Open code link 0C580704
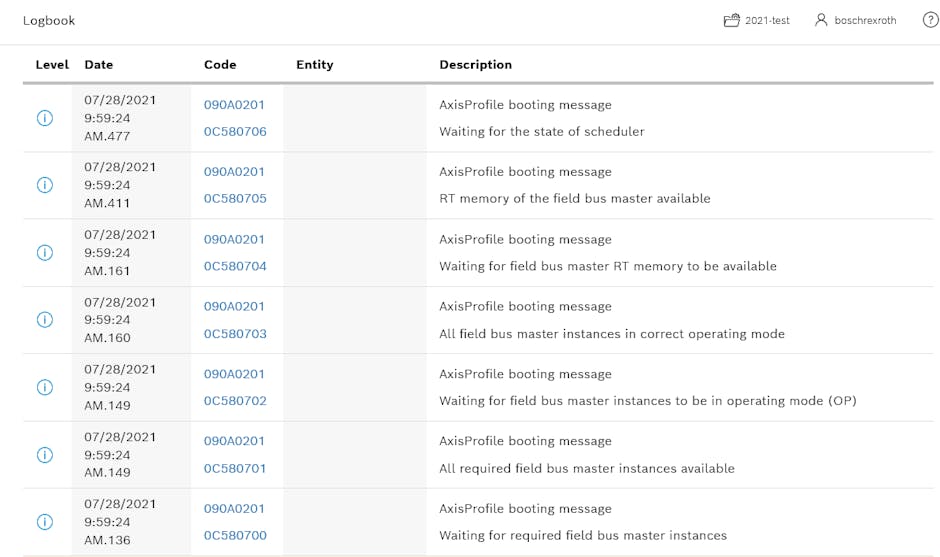940x557 pixels. pos(235,266)
